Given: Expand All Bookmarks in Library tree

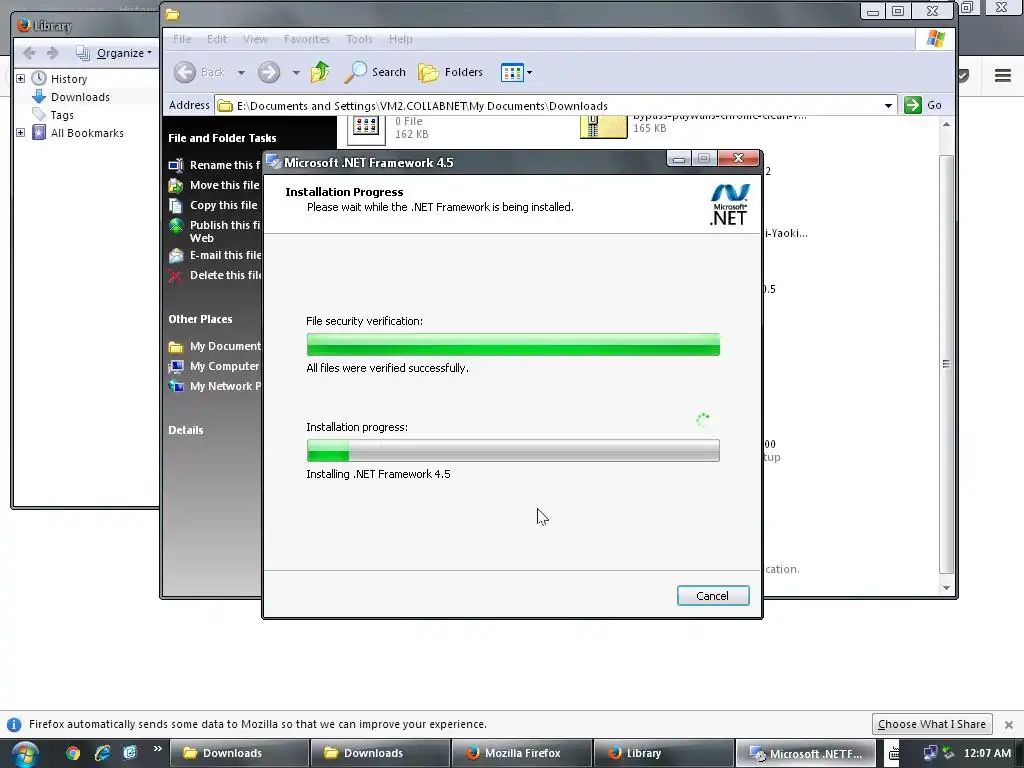Looking at the screenshot, I should pos(20,133).
